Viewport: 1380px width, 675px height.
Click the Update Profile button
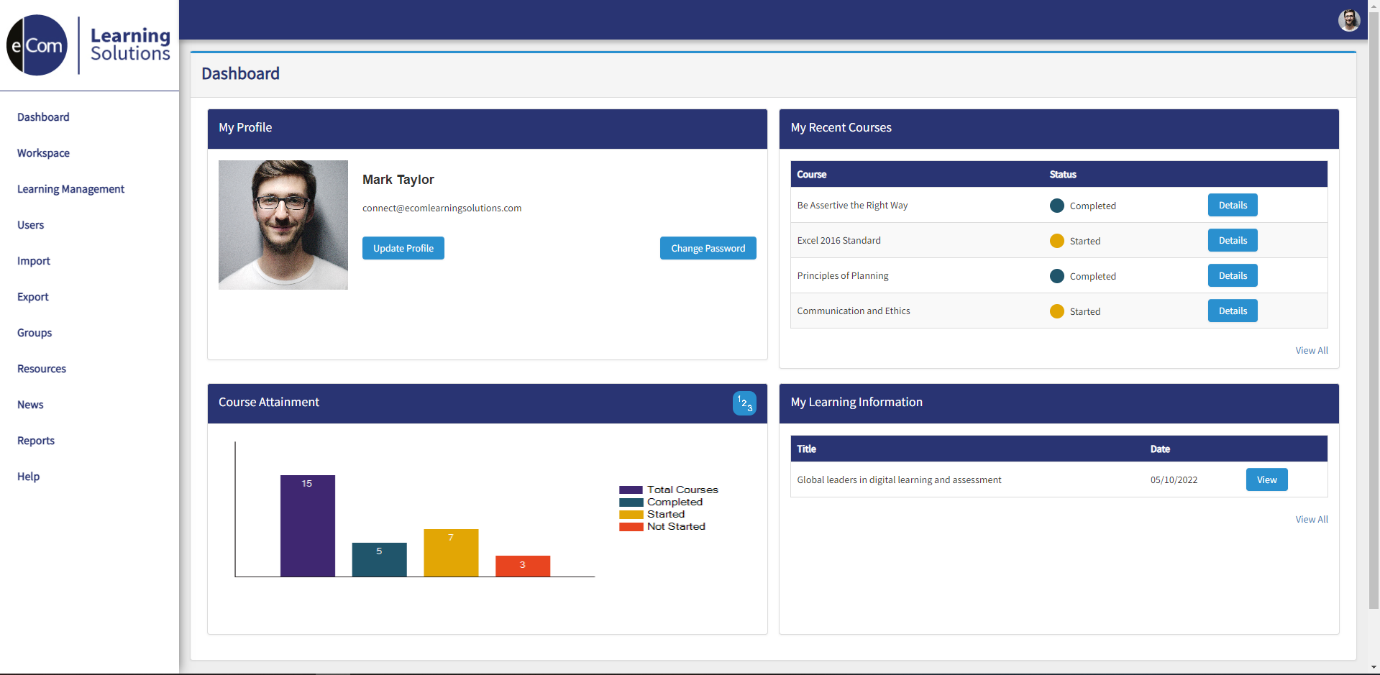403,248
